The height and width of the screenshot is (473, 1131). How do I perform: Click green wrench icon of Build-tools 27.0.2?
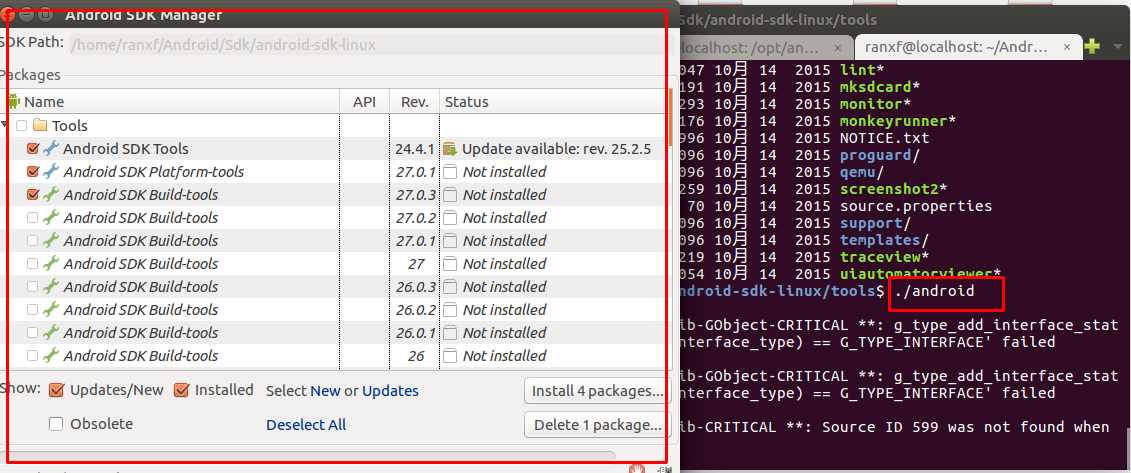pyautogui.click(x=50, y=218)
